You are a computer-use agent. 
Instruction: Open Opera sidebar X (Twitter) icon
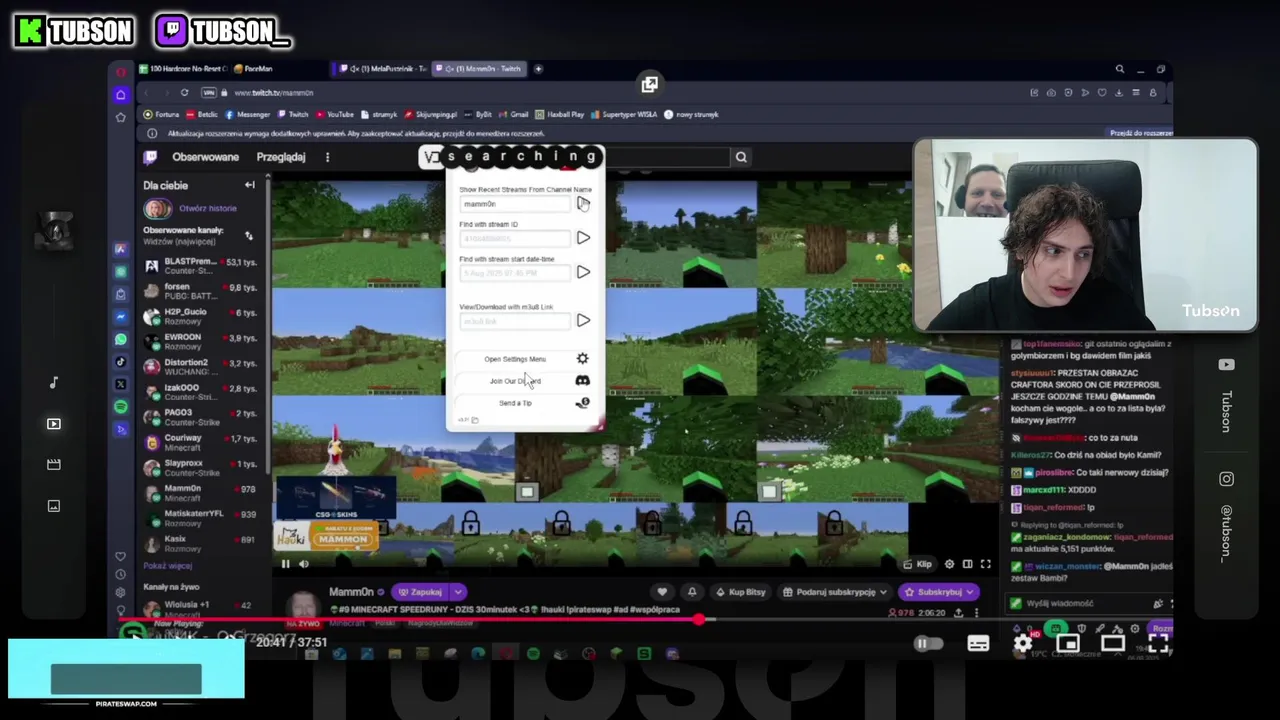(121, 384)
